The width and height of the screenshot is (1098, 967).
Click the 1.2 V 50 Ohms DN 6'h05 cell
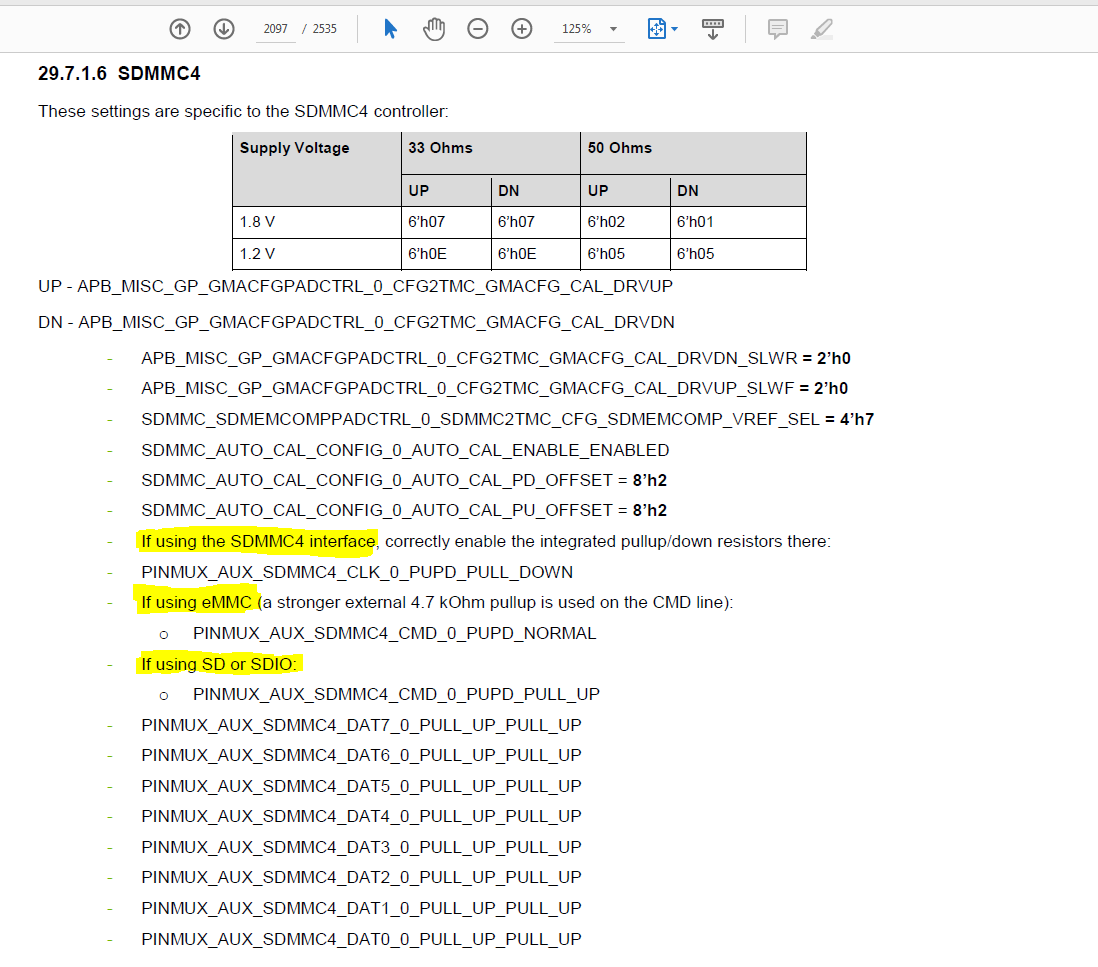pyautogui.click(x=738, y=253)
